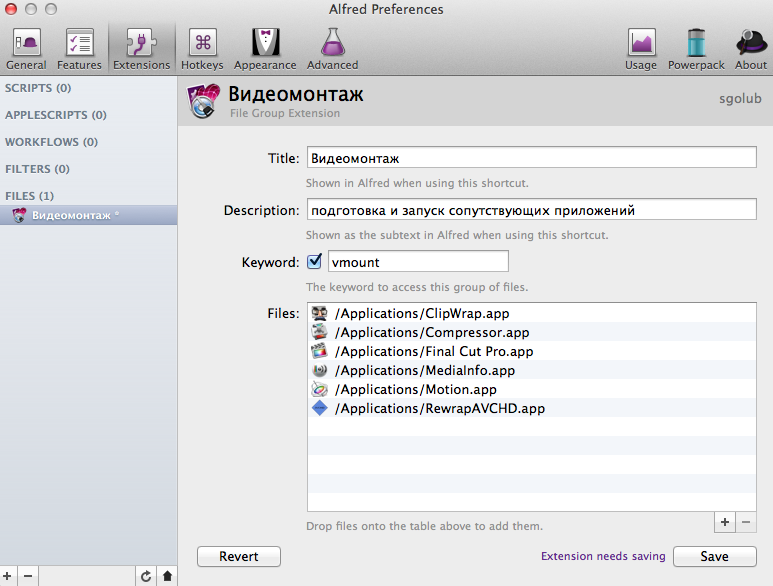The height and width of the screenshot is (586, 773).
Task: Remove file with the files minus button
Action: 746,522
